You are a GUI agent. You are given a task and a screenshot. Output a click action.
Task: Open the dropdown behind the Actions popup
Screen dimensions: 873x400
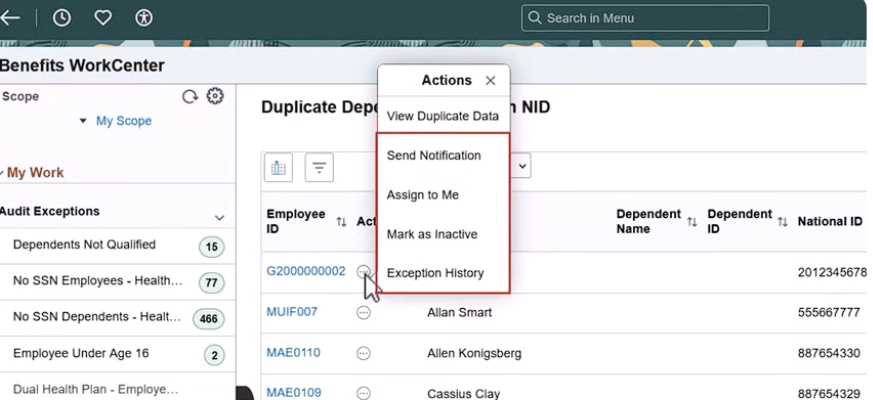521,166
